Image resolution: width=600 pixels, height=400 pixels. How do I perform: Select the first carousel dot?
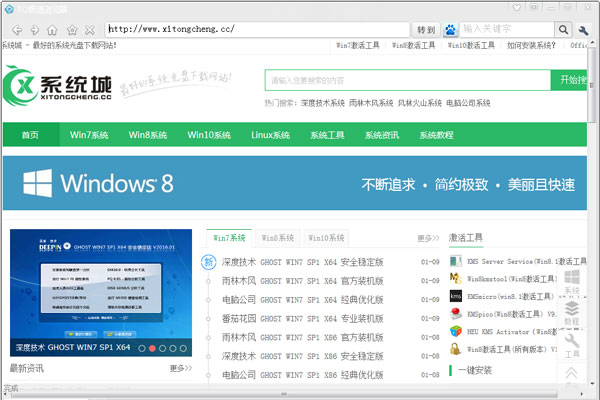click(142, 348)
